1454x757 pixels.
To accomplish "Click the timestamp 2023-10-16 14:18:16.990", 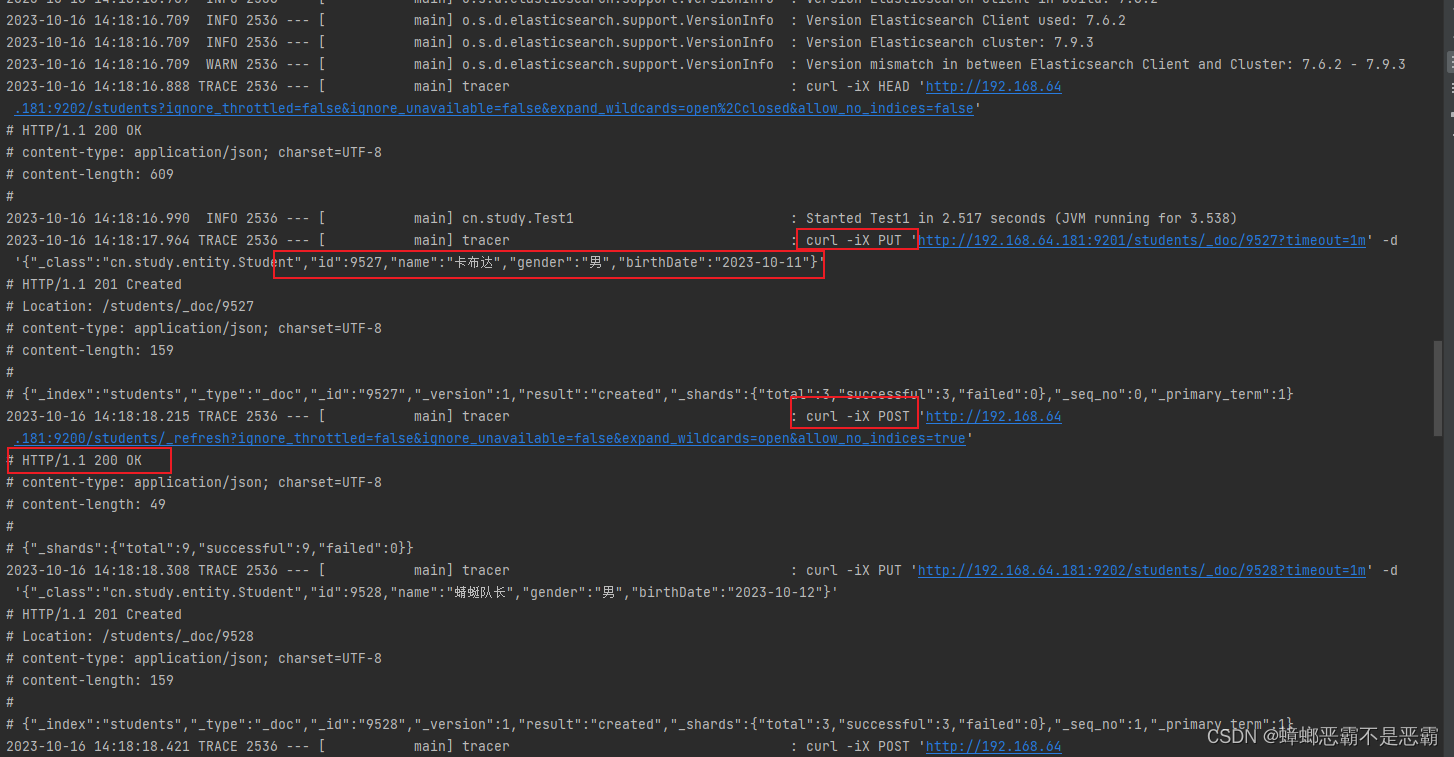I will click(98, 218).
